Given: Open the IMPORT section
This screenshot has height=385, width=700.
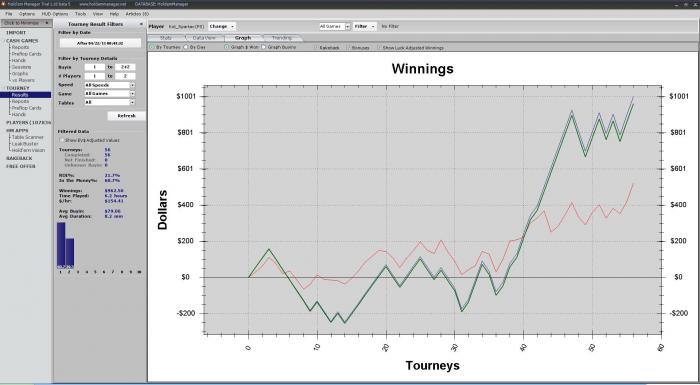Looking at the screenshot, I should click(16, 33).
